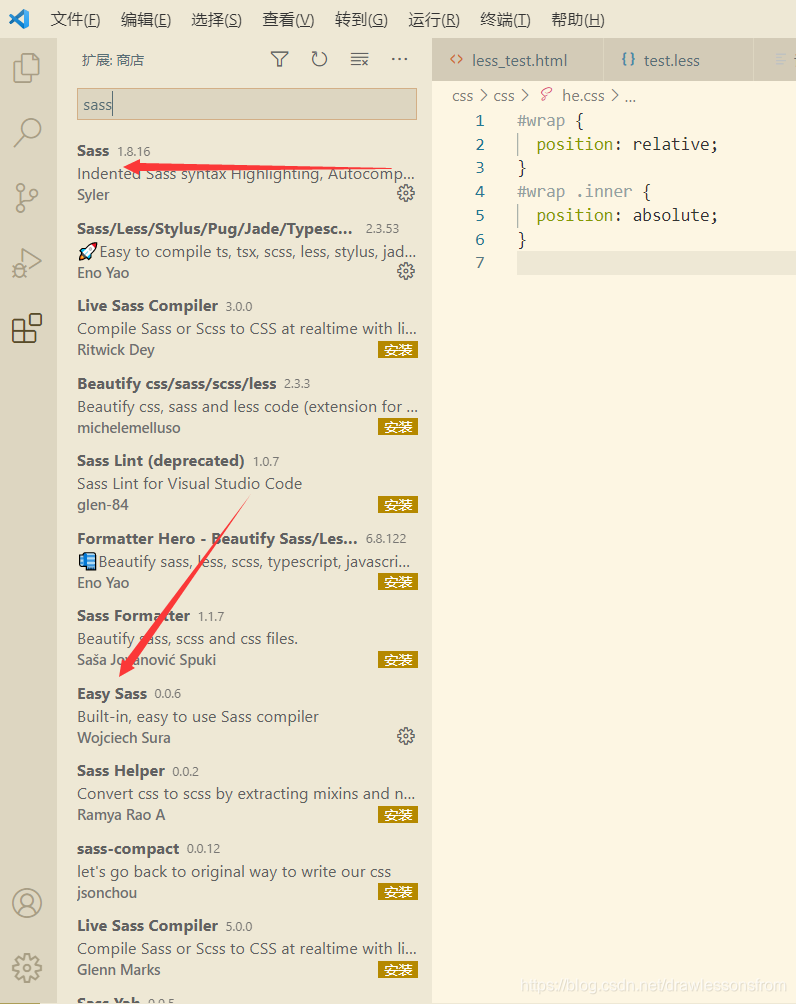796x1004 pixels.
Task: Click the rocket icon in Eno Yao description
Action: tap(87, 252)
